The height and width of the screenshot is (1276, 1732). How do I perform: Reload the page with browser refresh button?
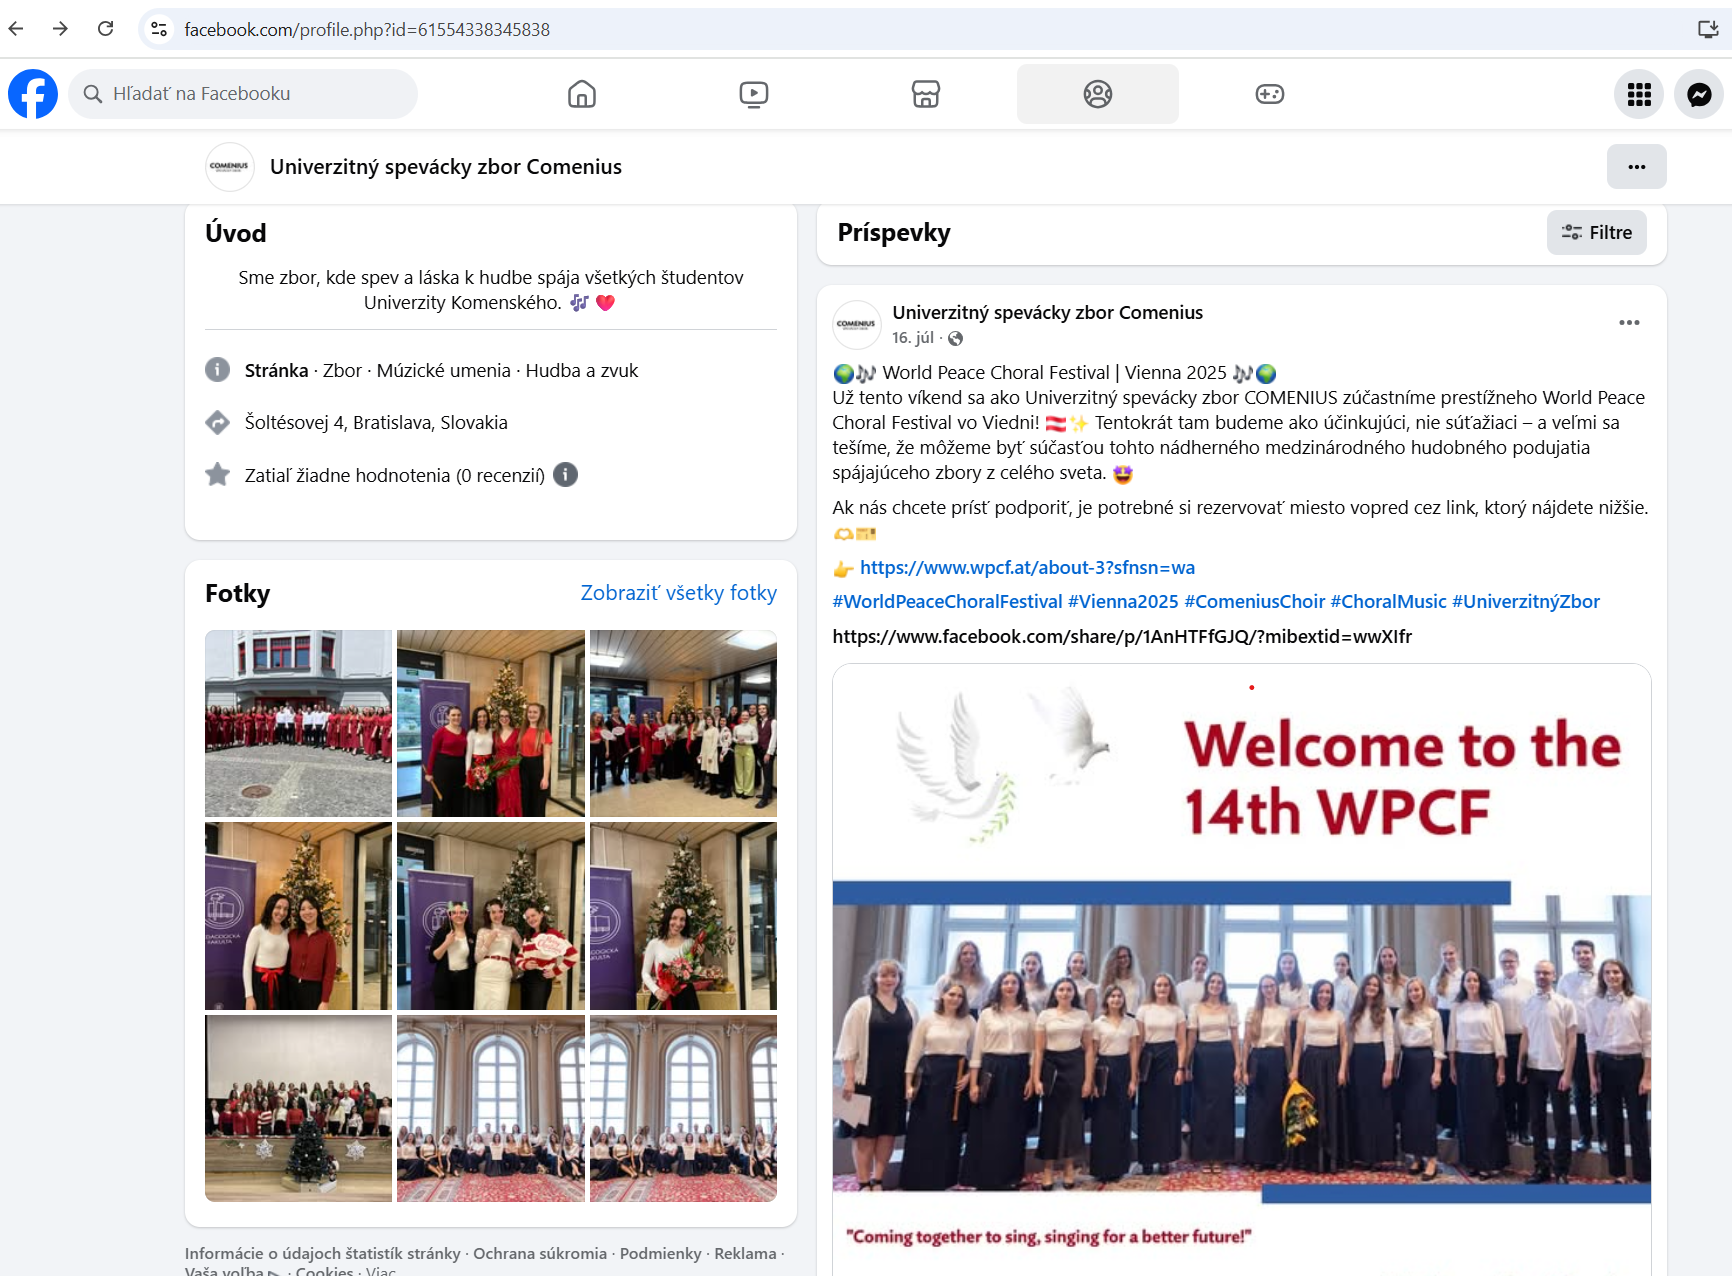point(105,29)
